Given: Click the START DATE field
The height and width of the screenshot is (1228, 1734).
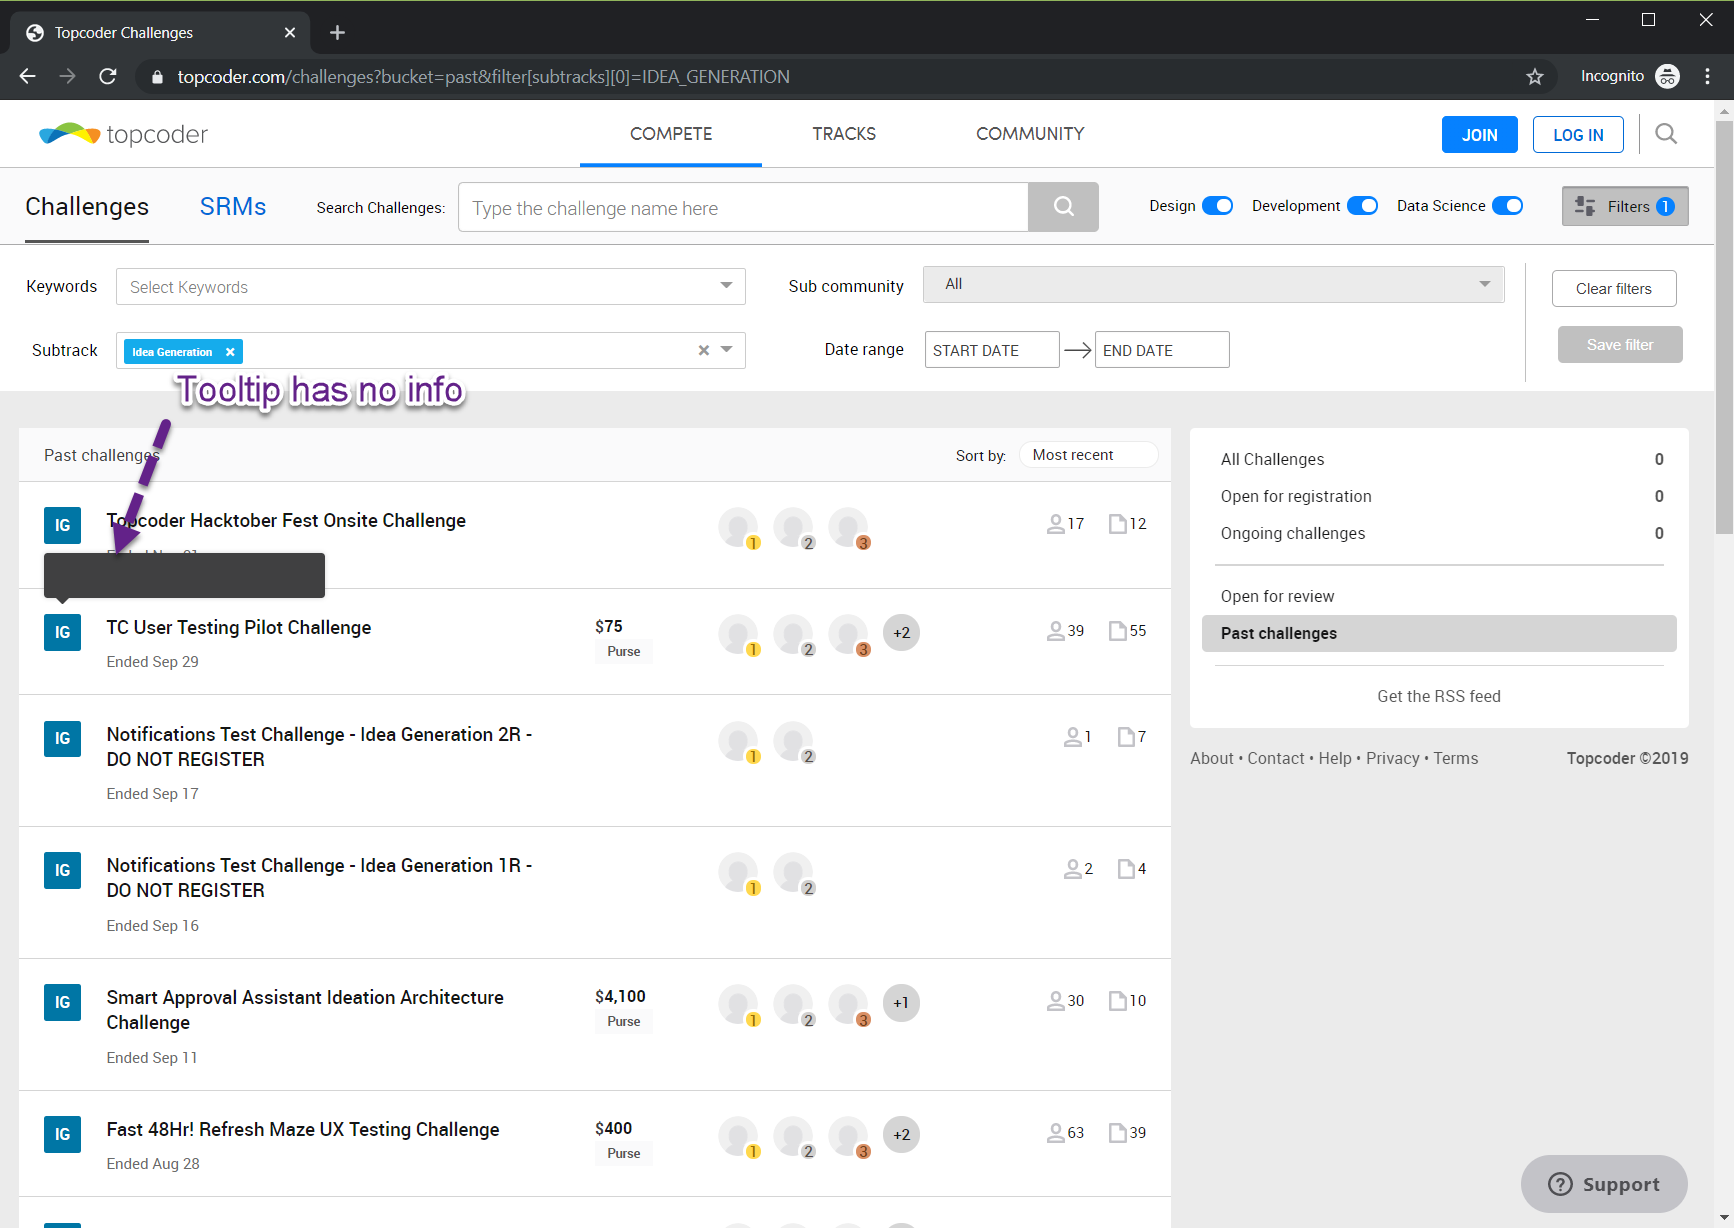Looking at the screenshot, I should (x=992, y=350).
